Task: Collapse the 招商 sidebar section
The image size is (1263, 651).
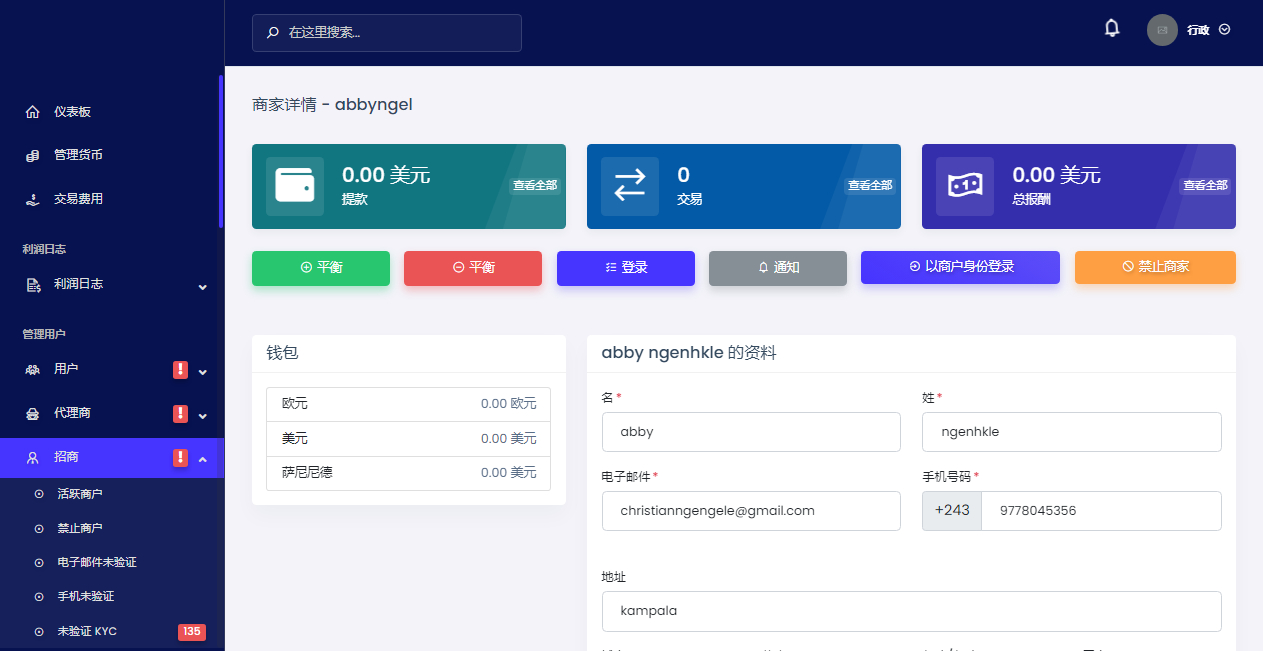Action: point(202,459)
